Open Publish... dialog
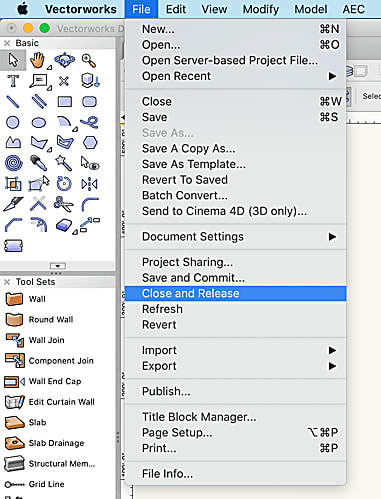381x499 pixels. click(x=236, y=391)
